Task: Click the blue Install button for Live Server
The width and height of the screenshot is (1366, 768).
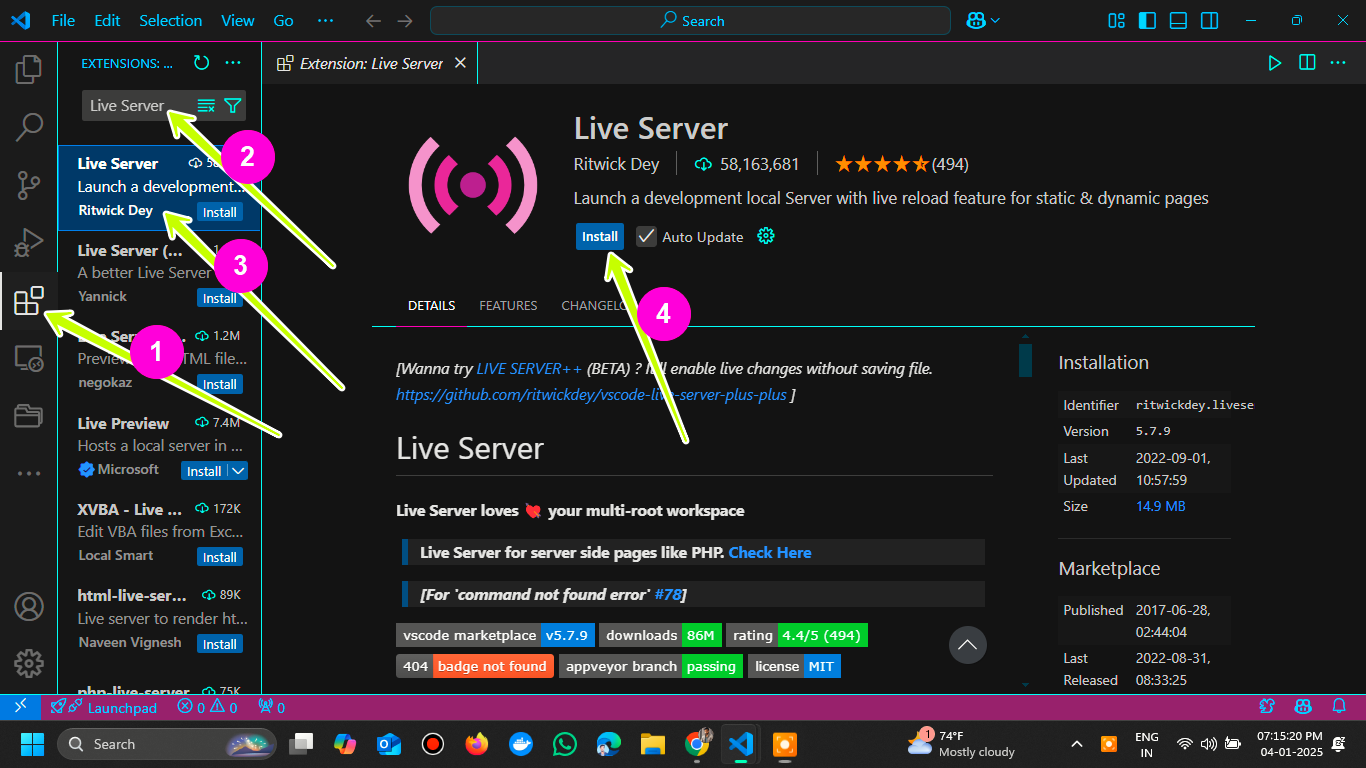Action: tap(600, 237)
